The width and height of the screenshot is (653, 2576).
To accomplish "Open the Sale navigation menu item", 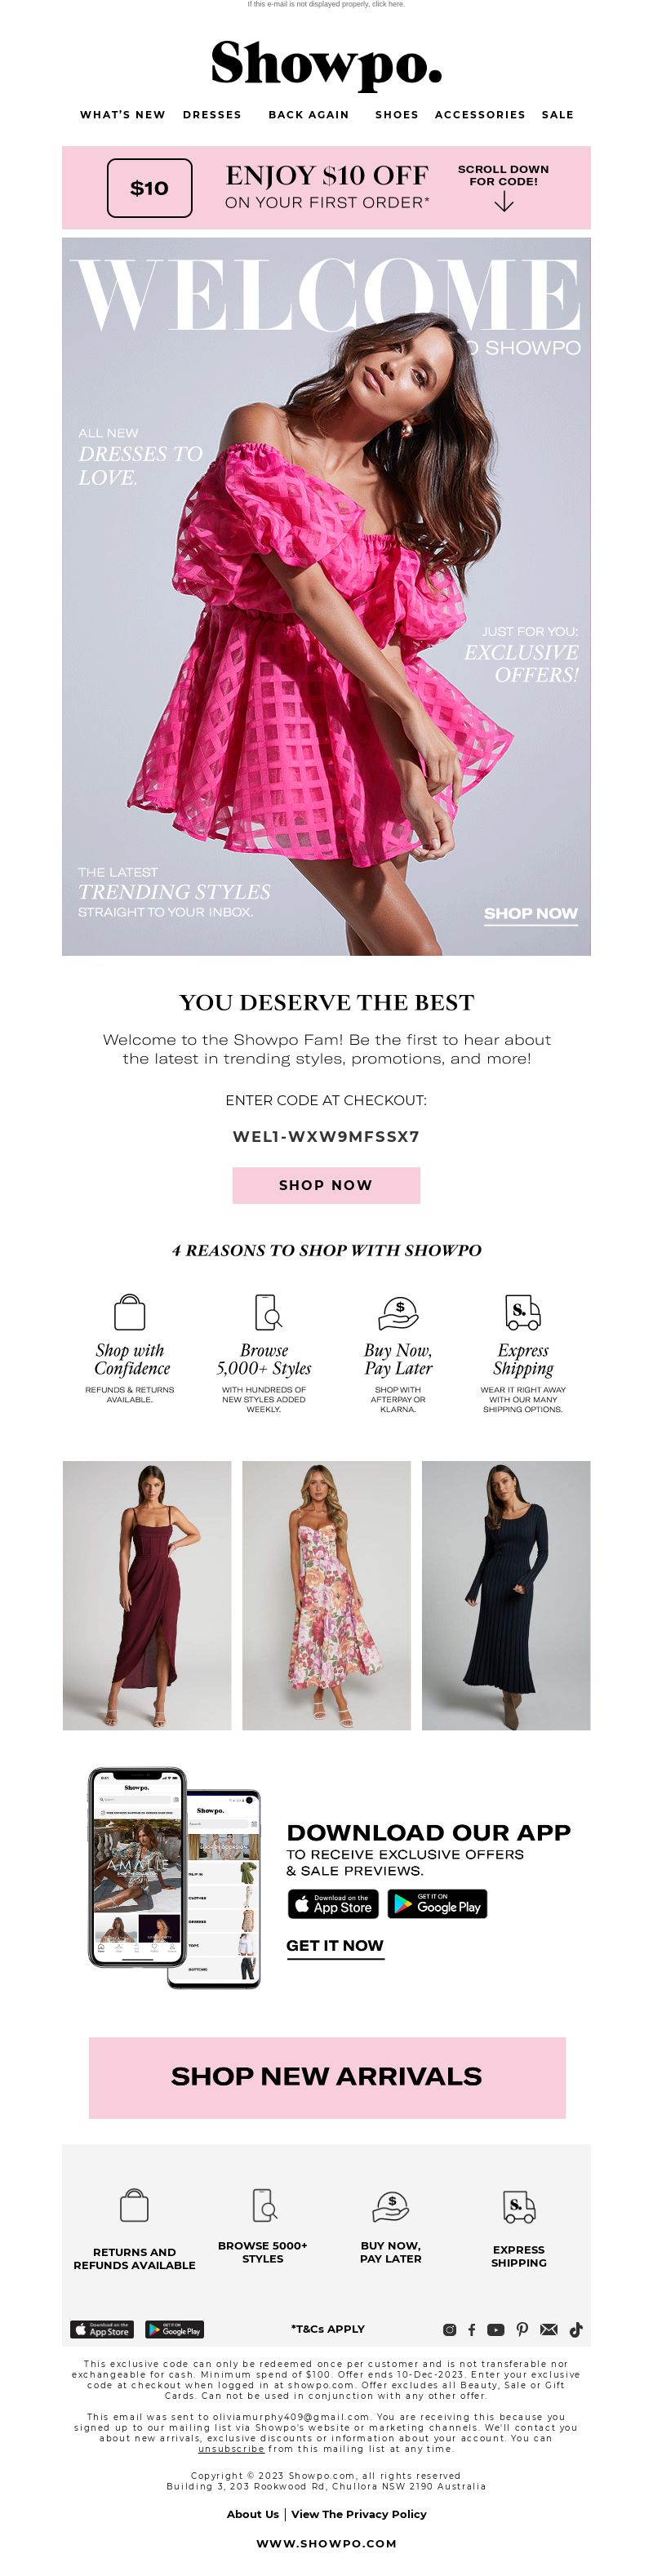I will (558, 115).
